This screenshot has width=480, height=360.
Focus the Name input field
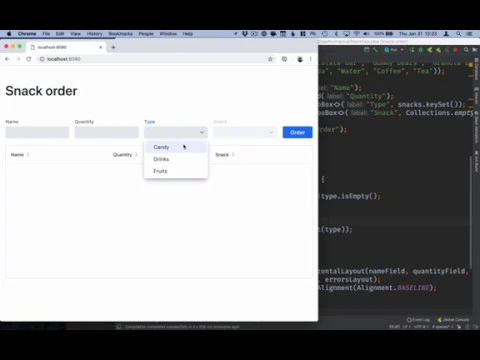click(37, 132)
